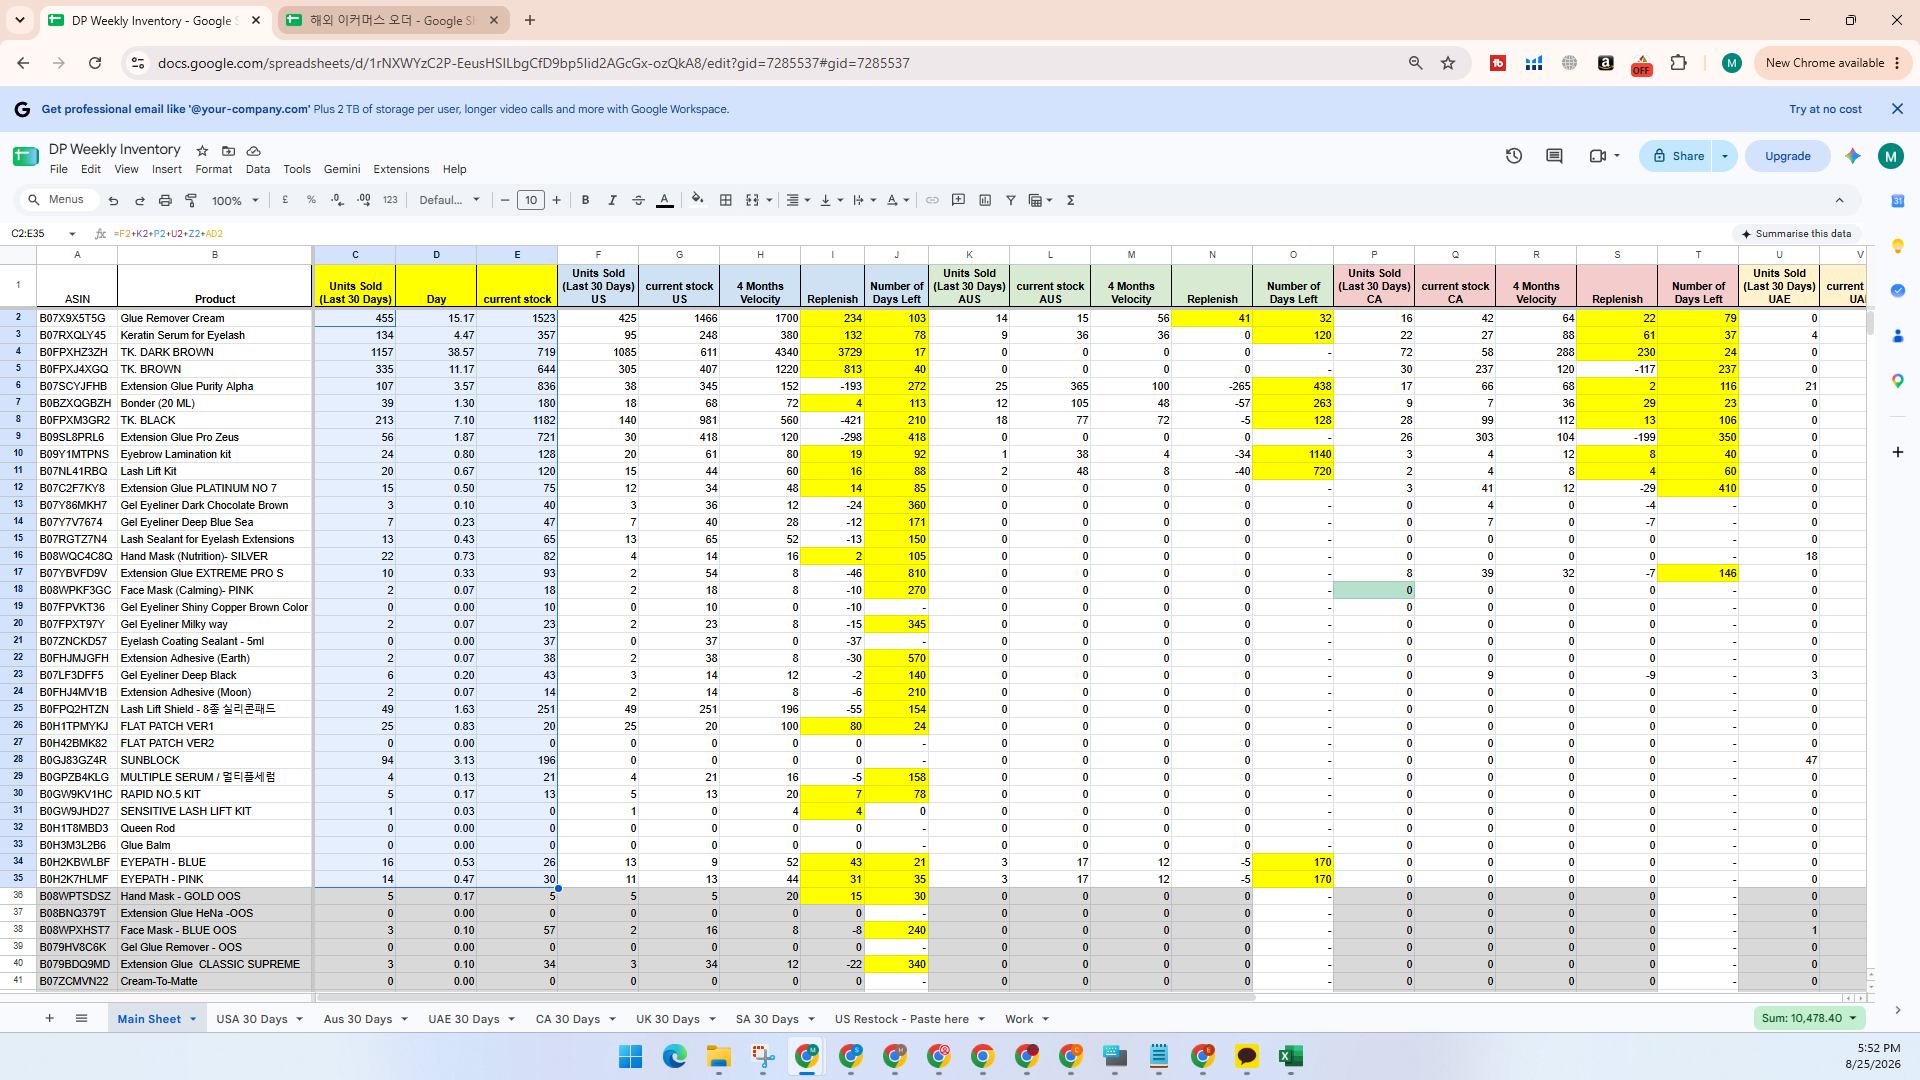Click the Redo icon in toolbar
The width and height of the screenshot is (1920, 1080).
pyautogui.click(x=139, y=200)
